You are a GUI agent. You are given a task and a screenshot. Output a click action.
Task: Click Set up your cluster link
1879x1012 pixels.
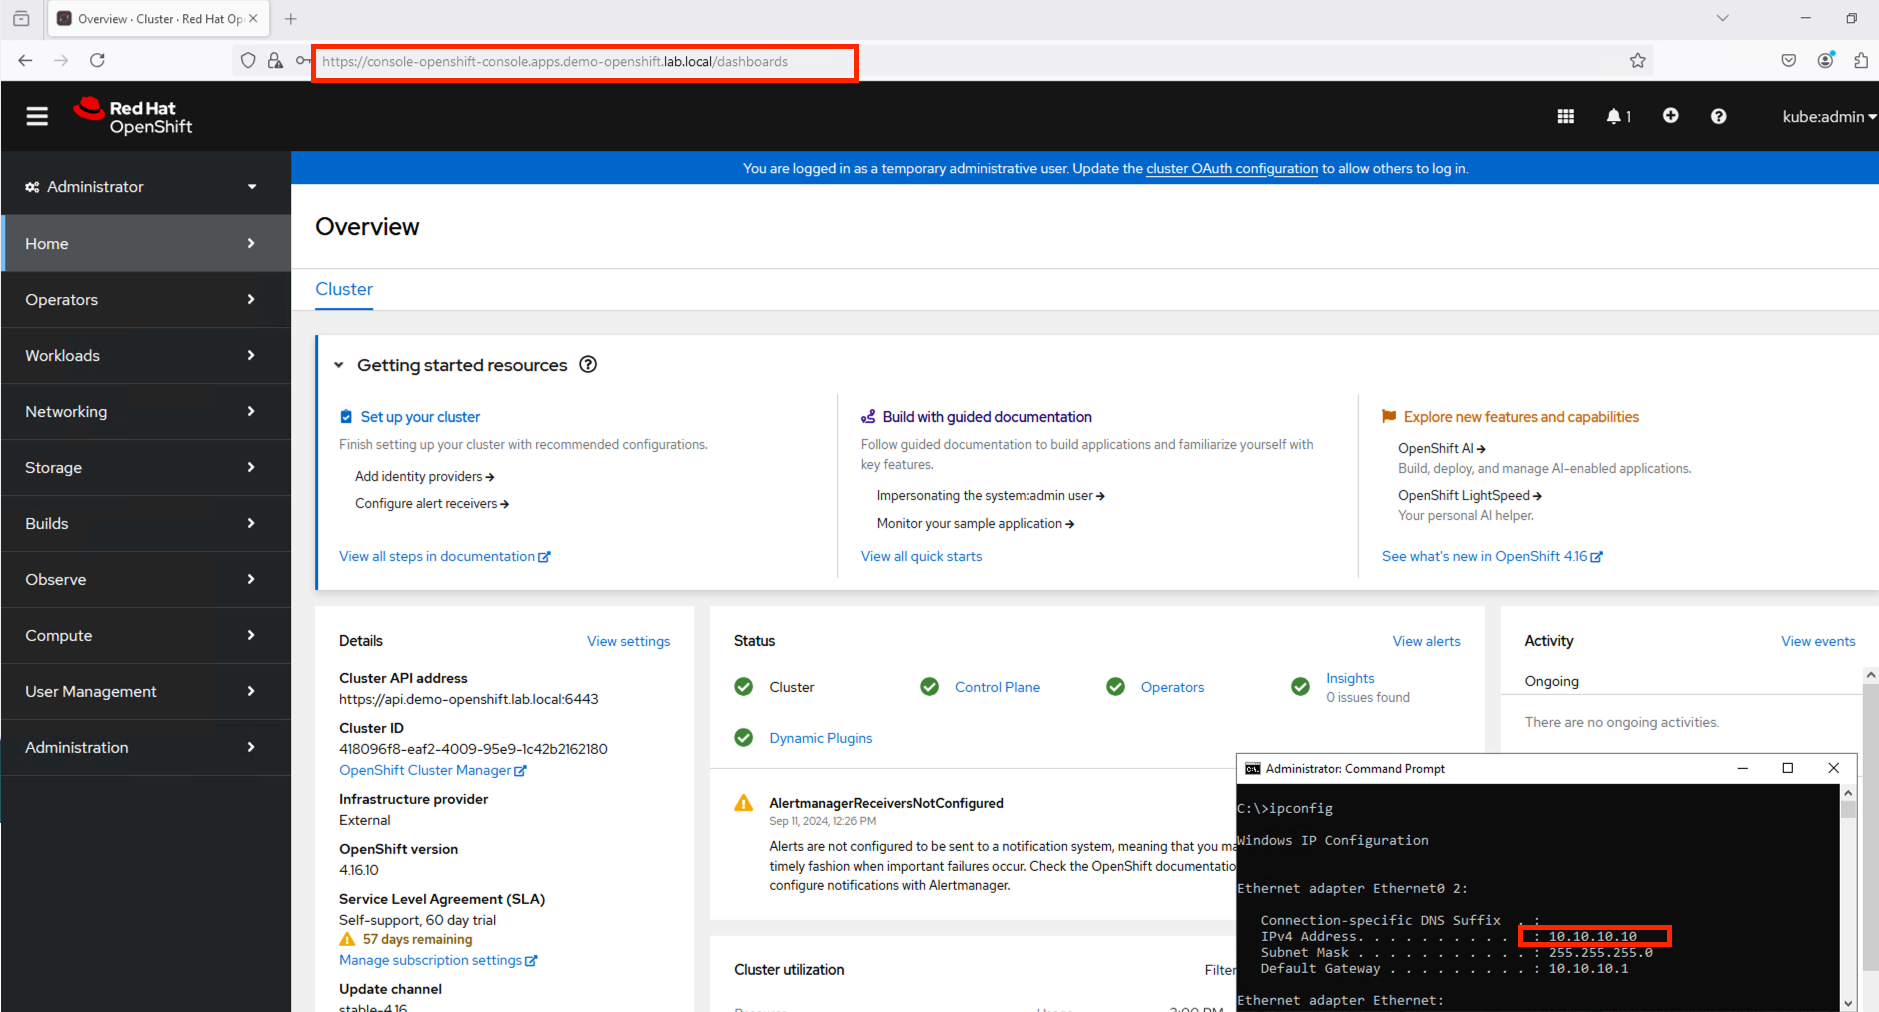click(x=420, y=417)
